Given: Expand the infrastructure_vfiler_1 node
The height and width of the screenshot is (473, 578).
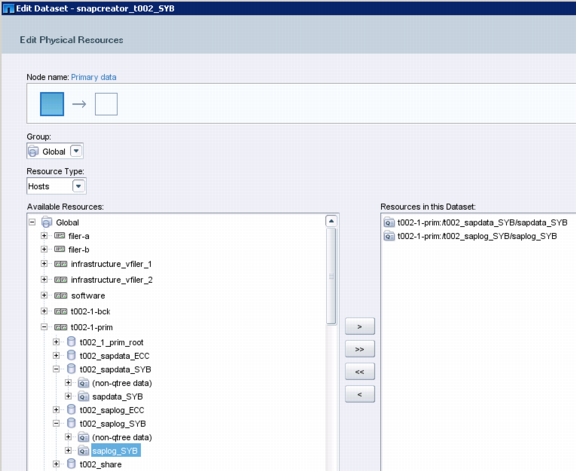Looking at the screenshot, I should 44,264.
